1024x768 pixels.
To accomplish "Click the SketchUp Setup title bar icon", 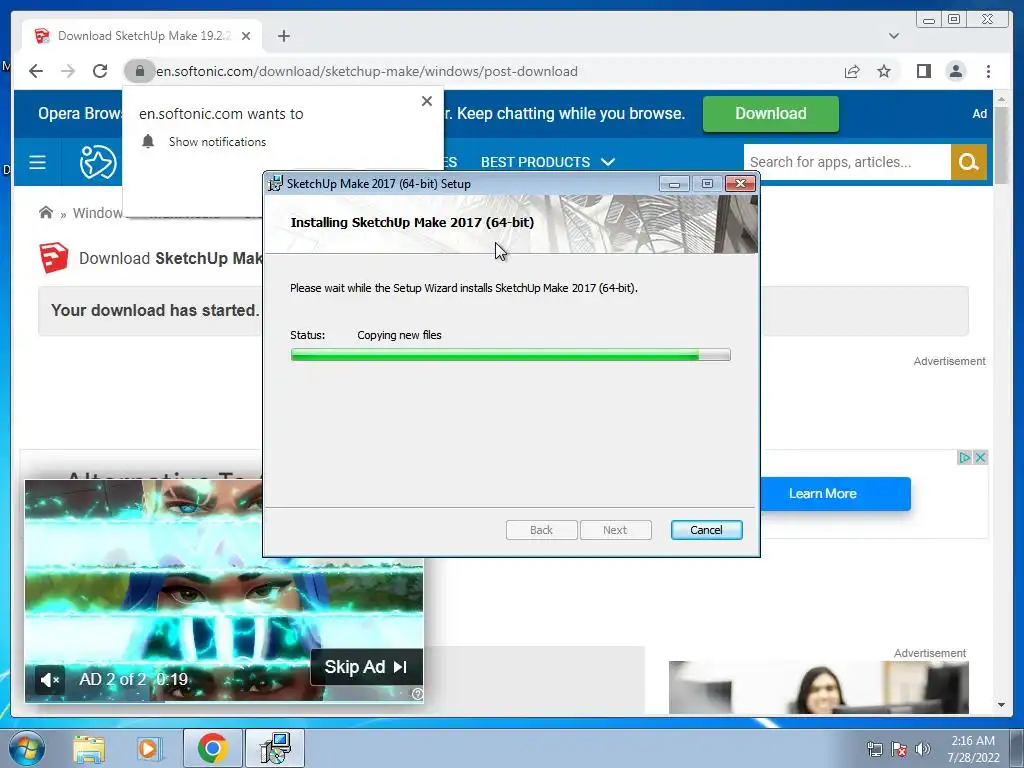I will coord(276,184).
